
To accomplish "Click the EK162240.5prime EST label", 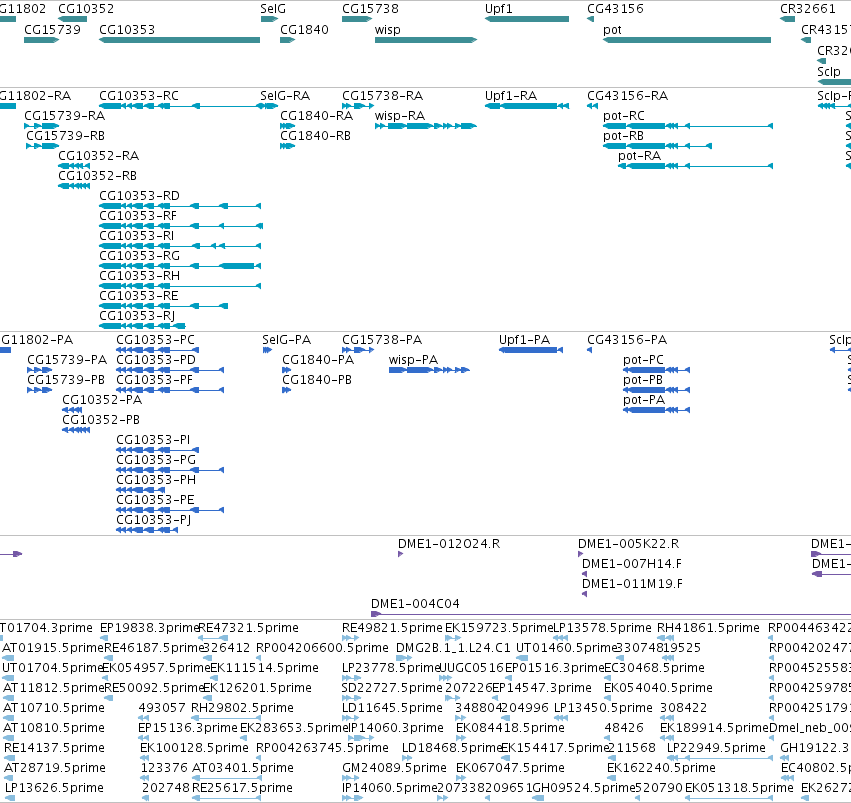I will [x=661, y=768].
